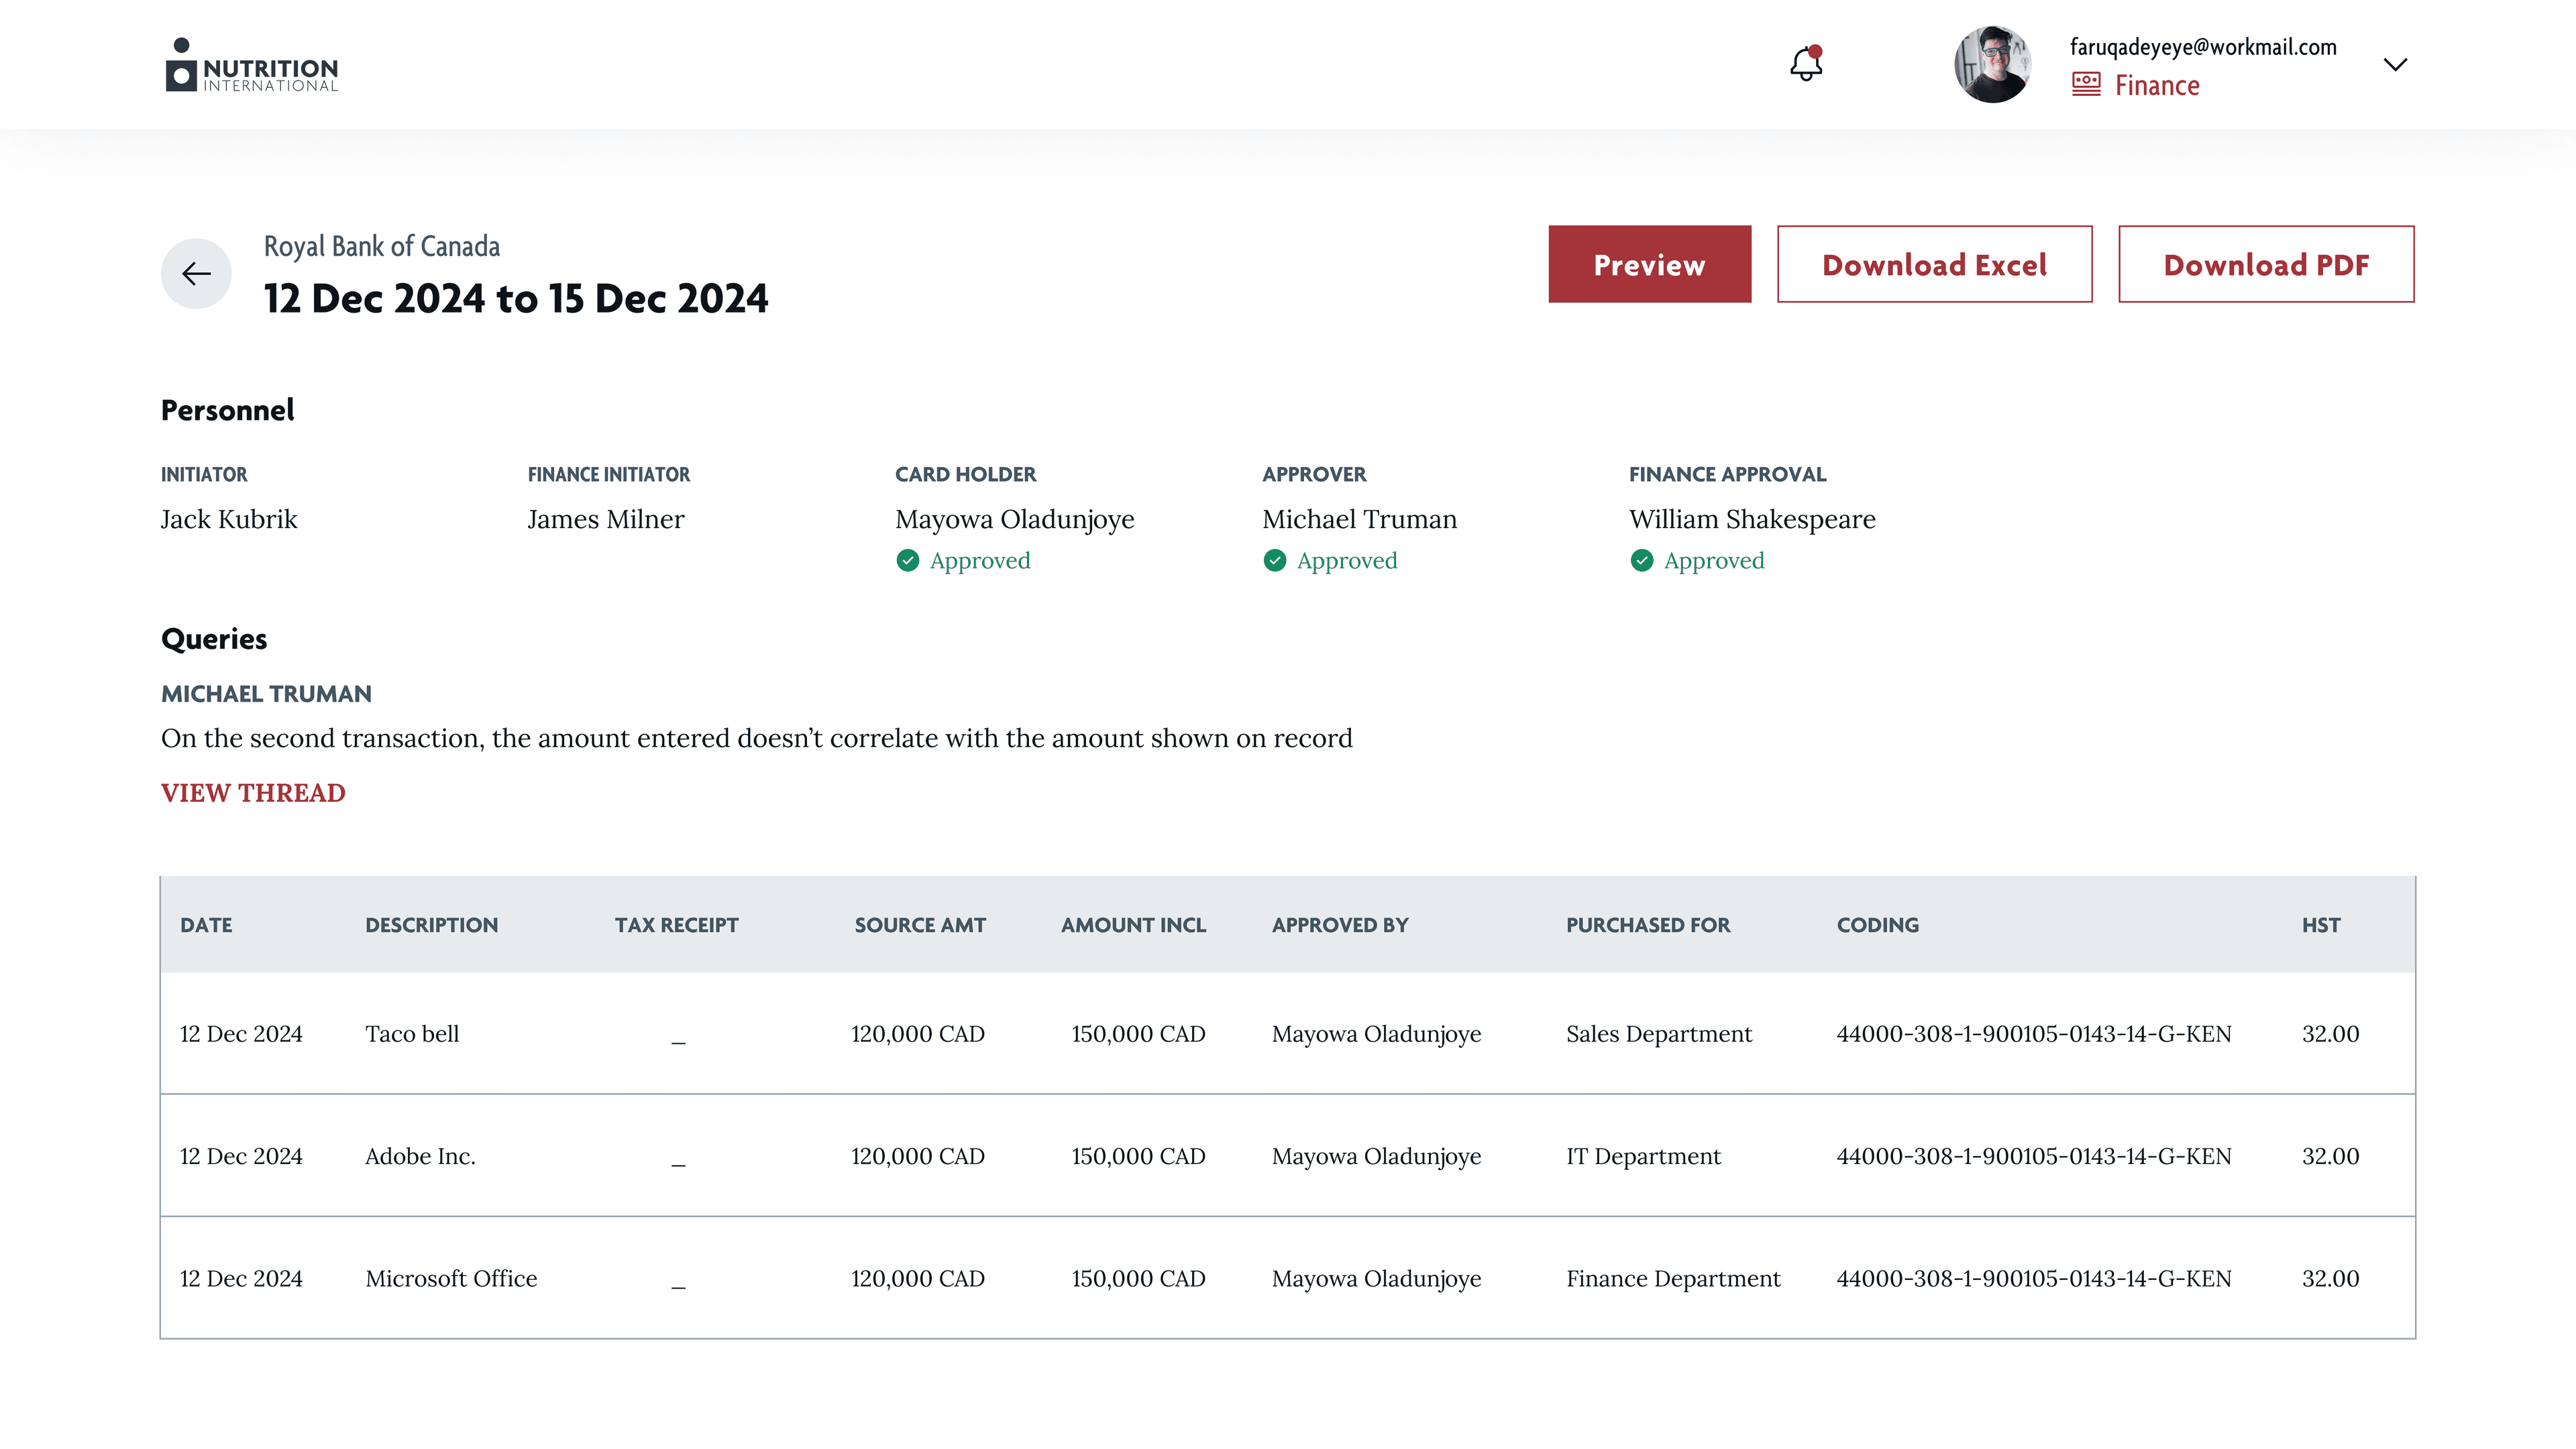Click the PURCHASED FOR column header
The width and height of the screenshot is (2576, 1449).
click(x=1647, y=925)
